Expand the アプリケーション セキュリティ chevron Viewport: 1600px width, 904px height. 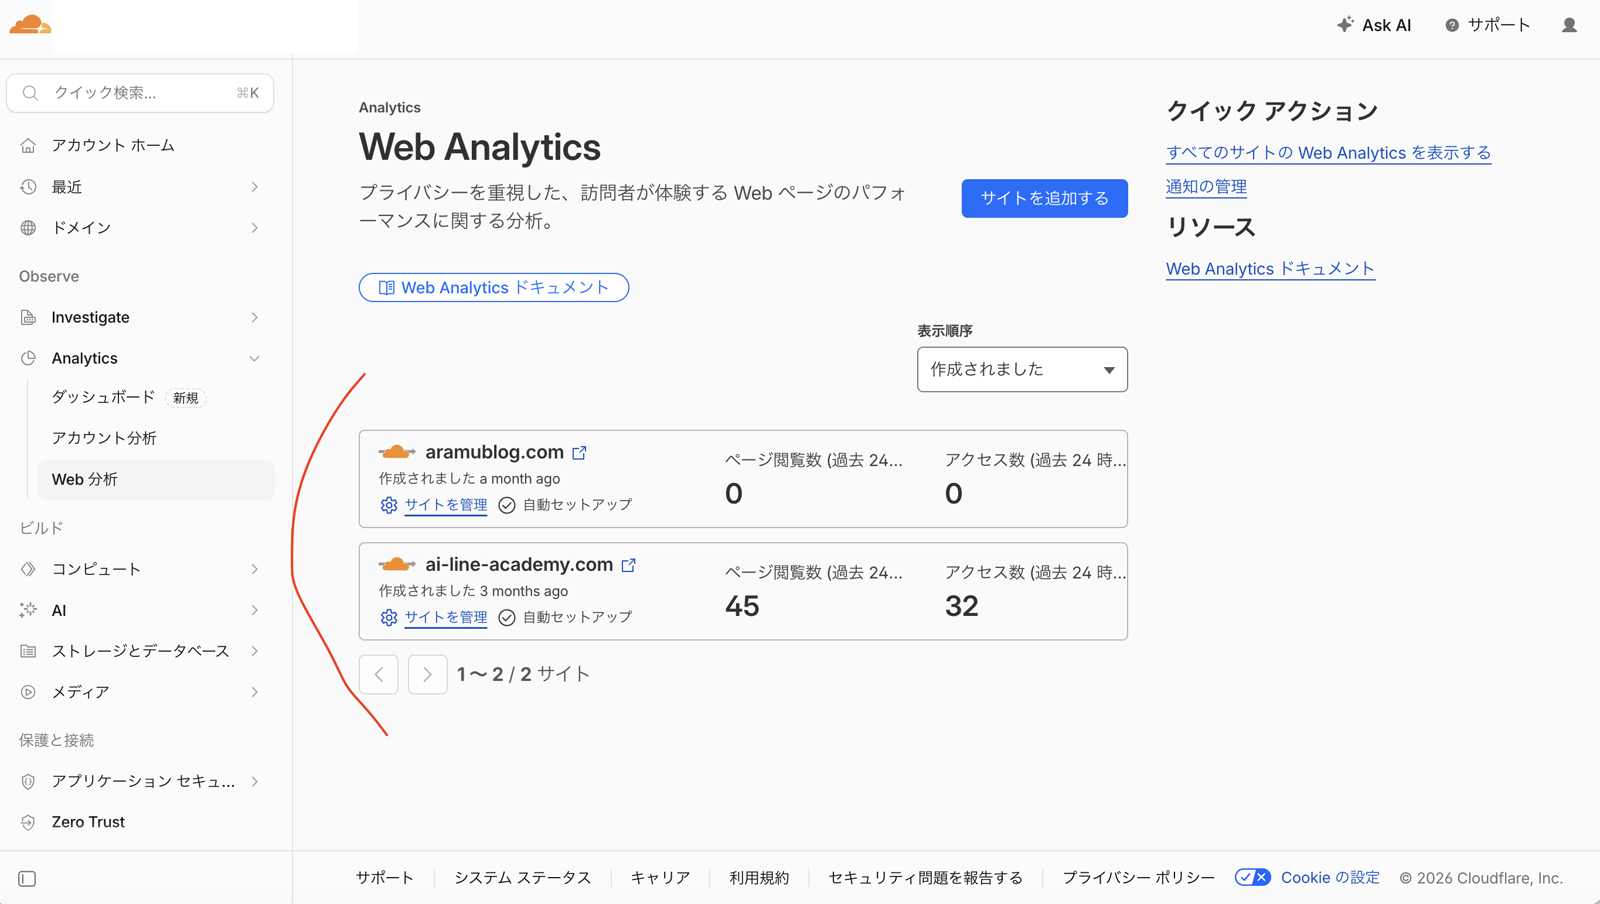(255, 781)
